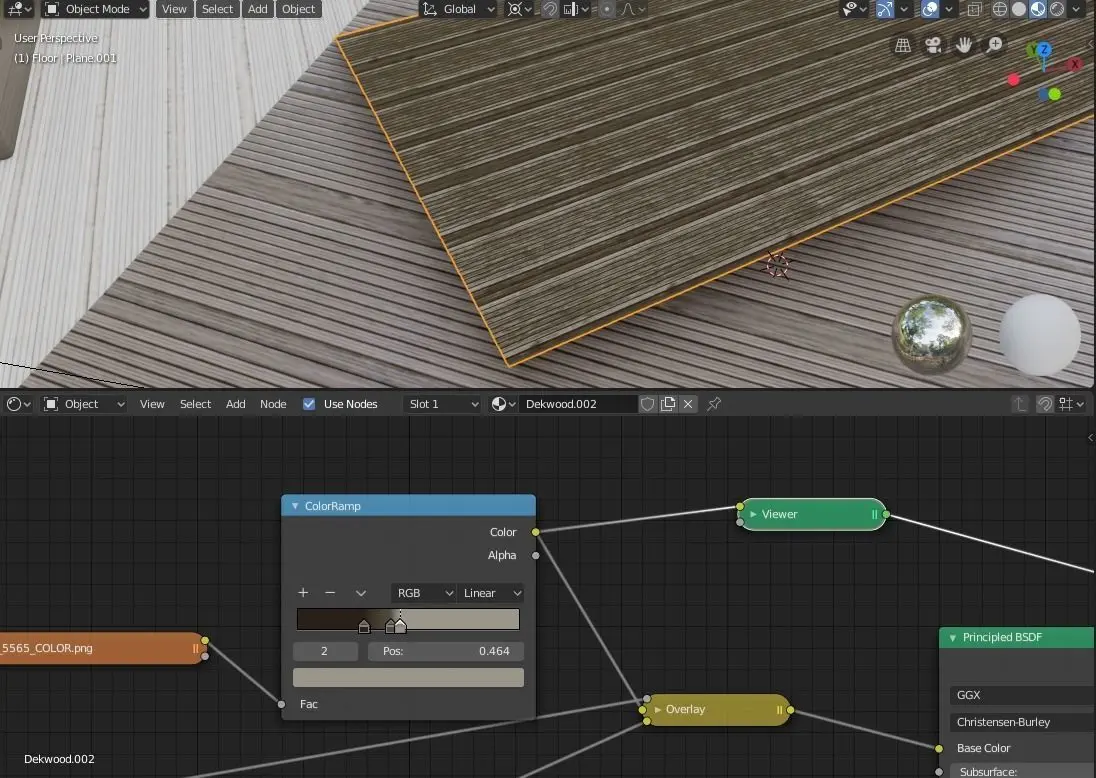The height and width of the screenshot is (778, 1096).
Task: Click the pan view hand icon
Action: (x=964, y=45)
